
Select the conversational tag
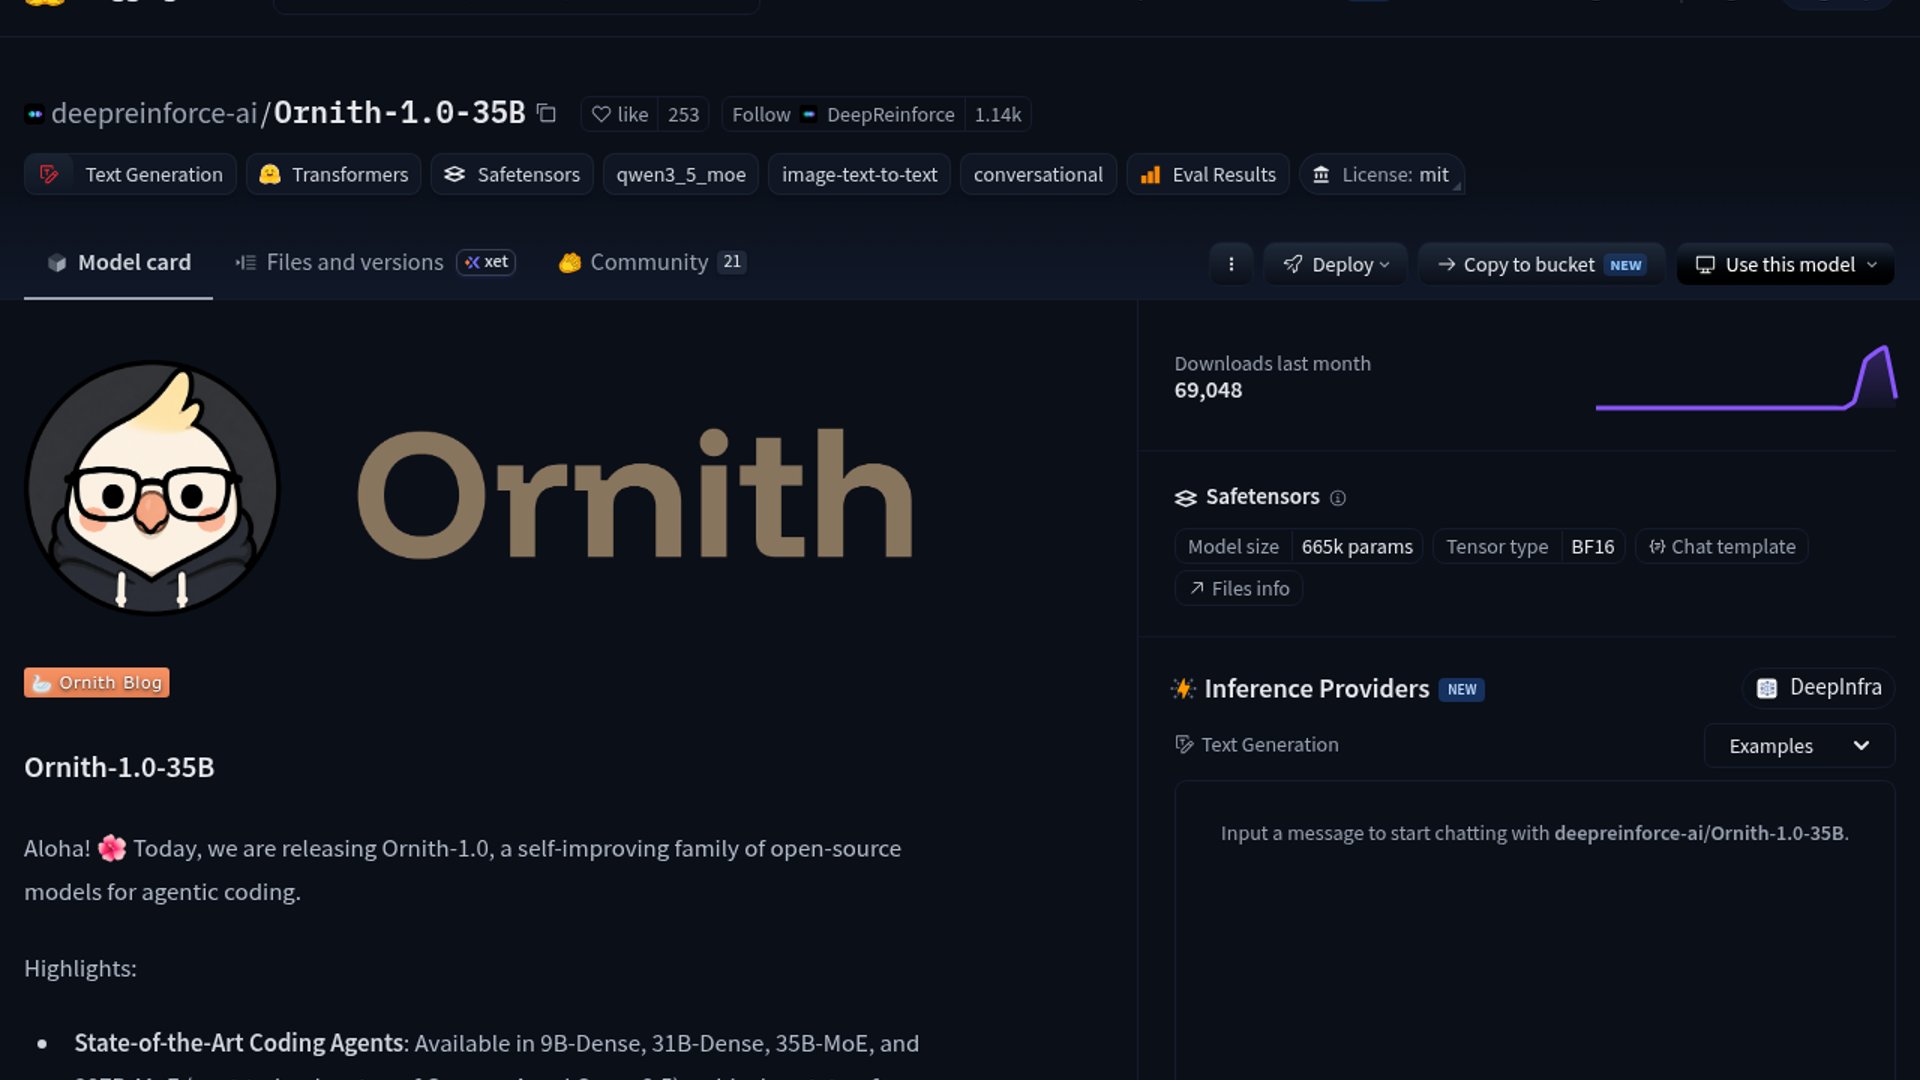(x=1038, y=174)
